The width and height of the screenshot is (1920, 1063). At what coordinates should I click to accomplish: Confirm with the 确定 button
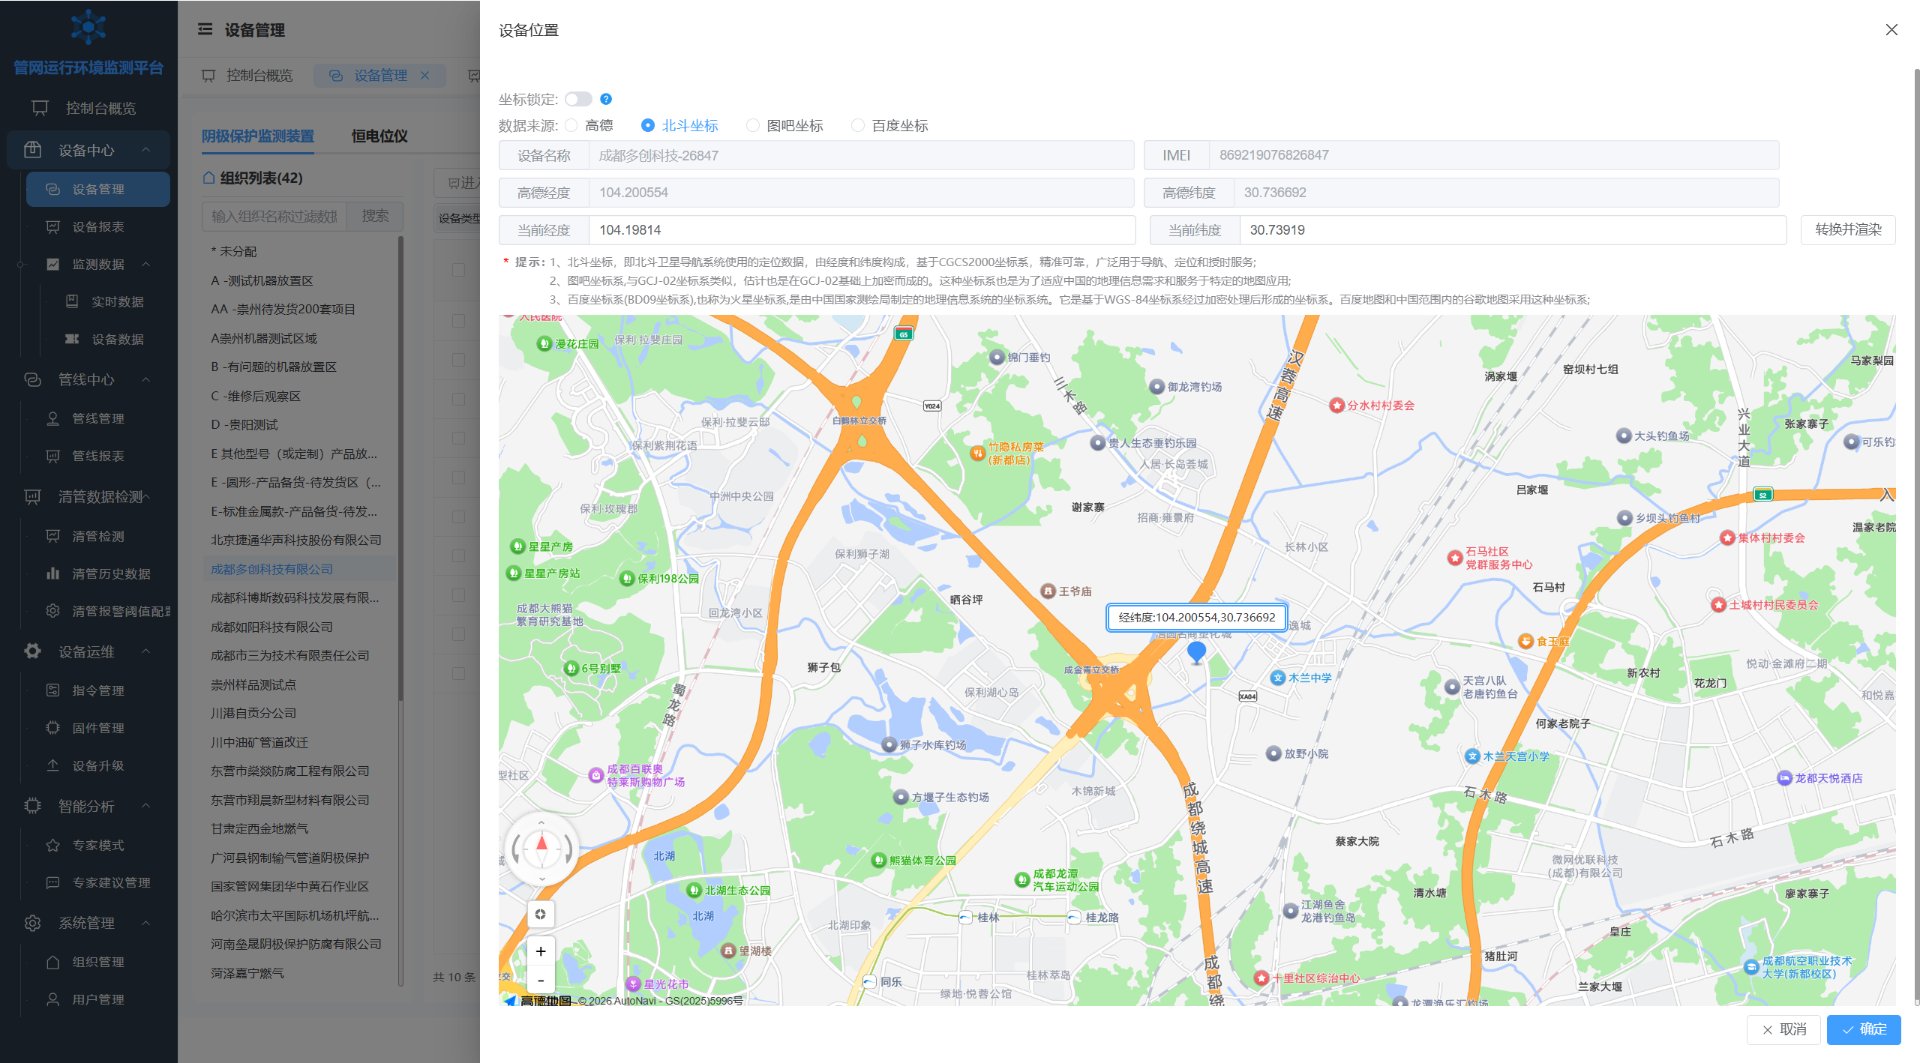[1864, 1029]
